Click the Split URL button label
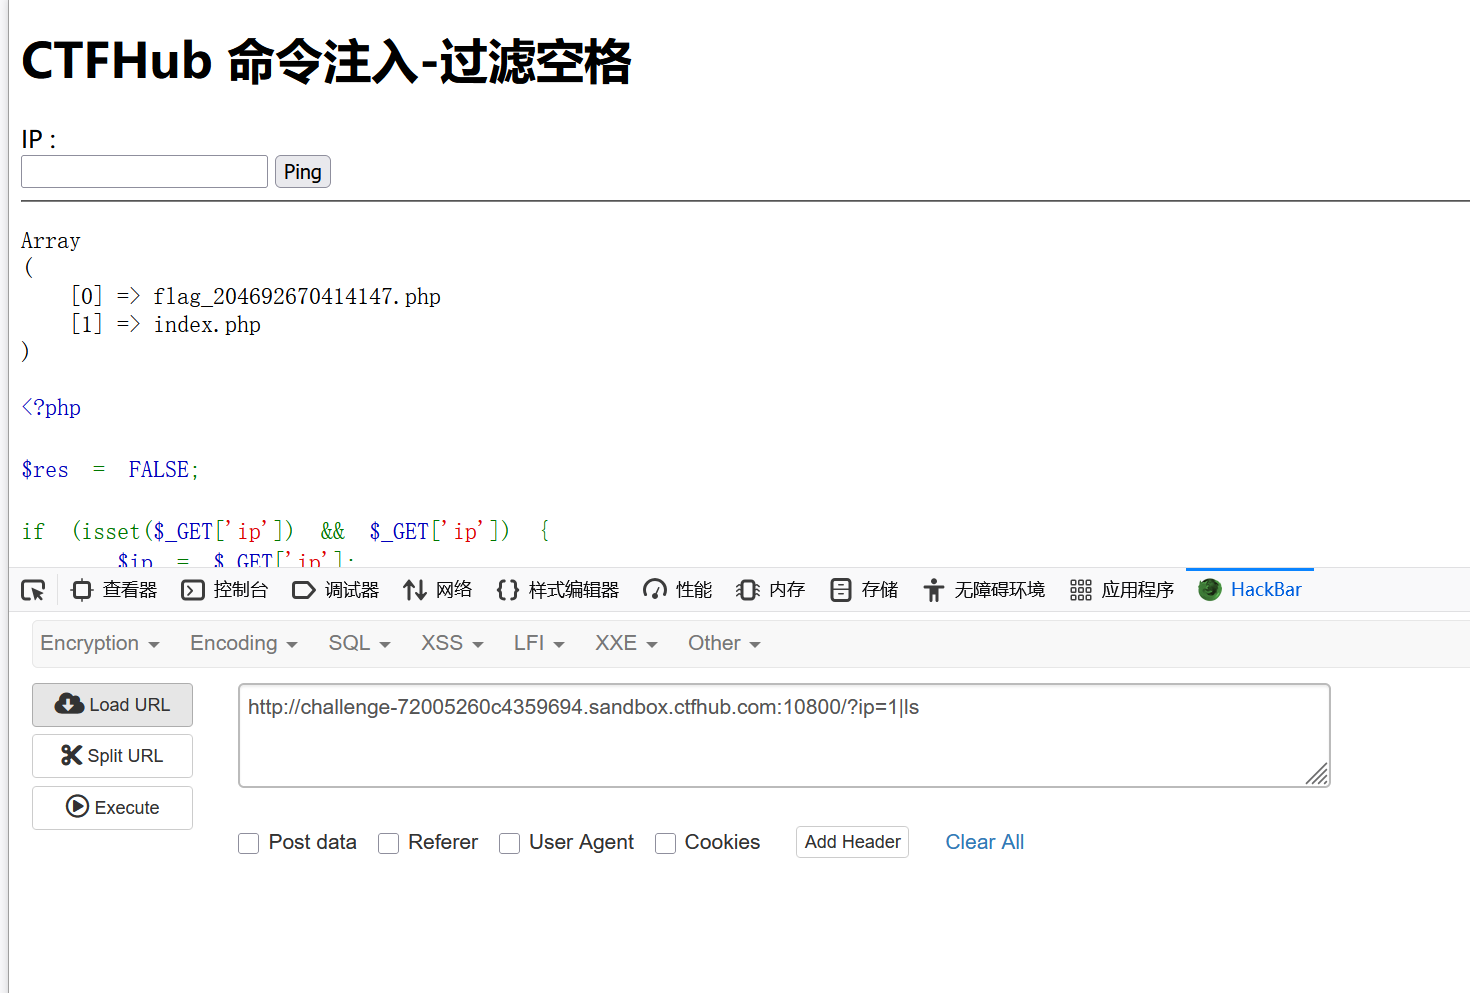This screenshot has height=993, width=1470. tap(125, 756)
